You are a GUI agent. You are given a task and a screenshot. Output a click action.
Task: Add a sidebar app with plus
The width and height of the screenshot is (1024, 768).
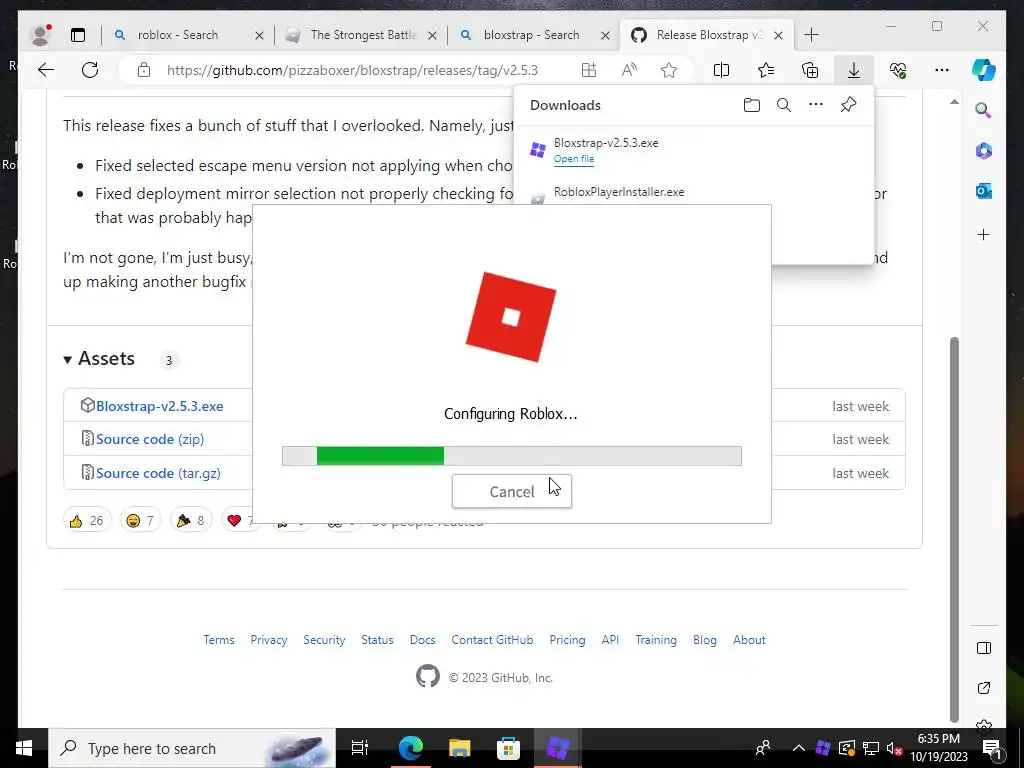click(984, 234)
